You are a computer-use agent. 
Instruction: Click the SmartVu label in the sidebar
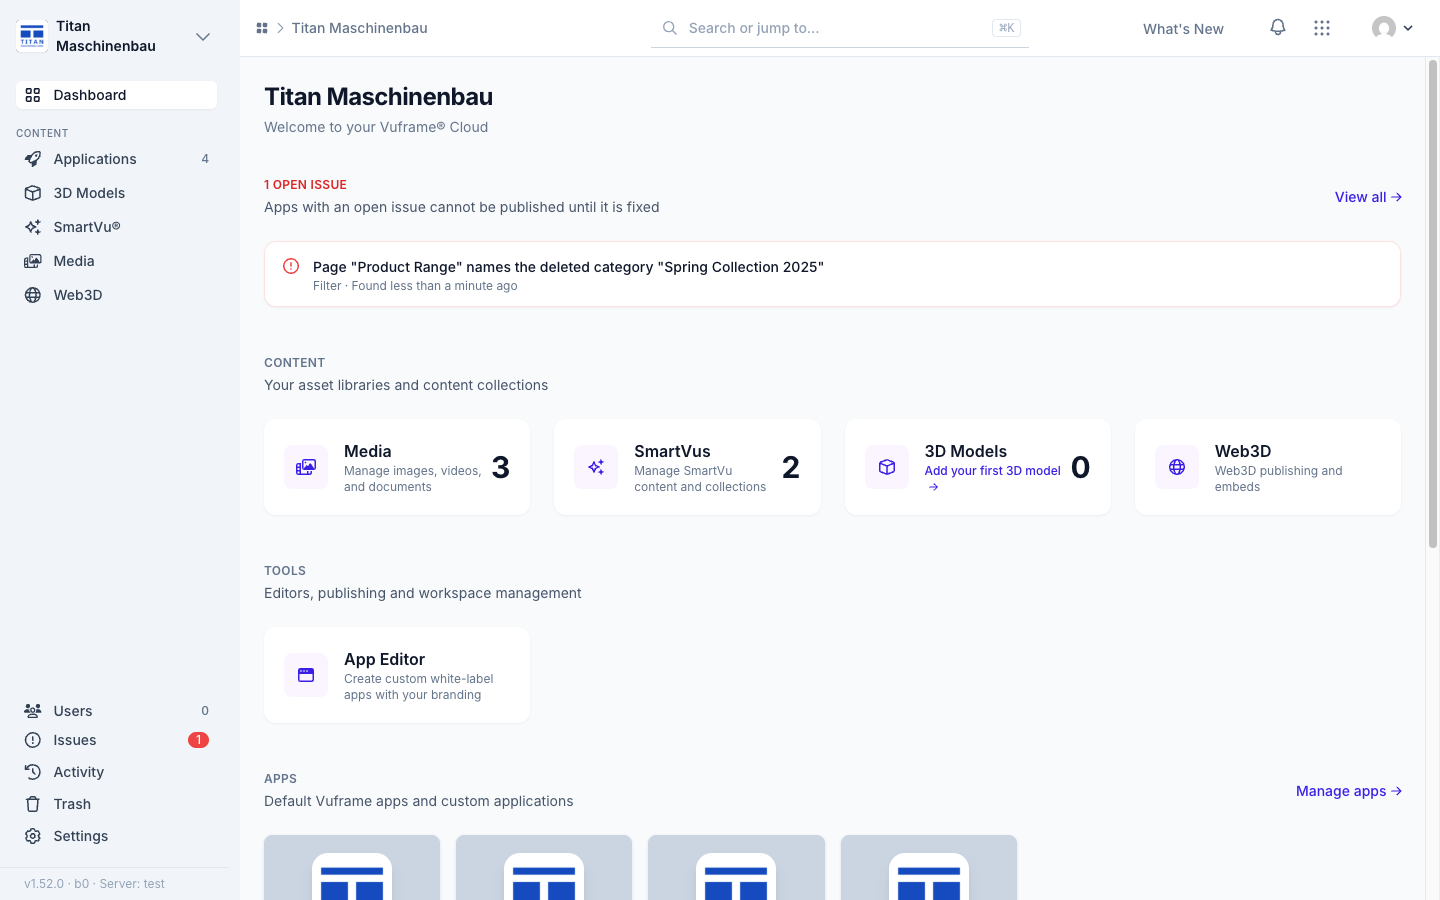pos(87,227)
